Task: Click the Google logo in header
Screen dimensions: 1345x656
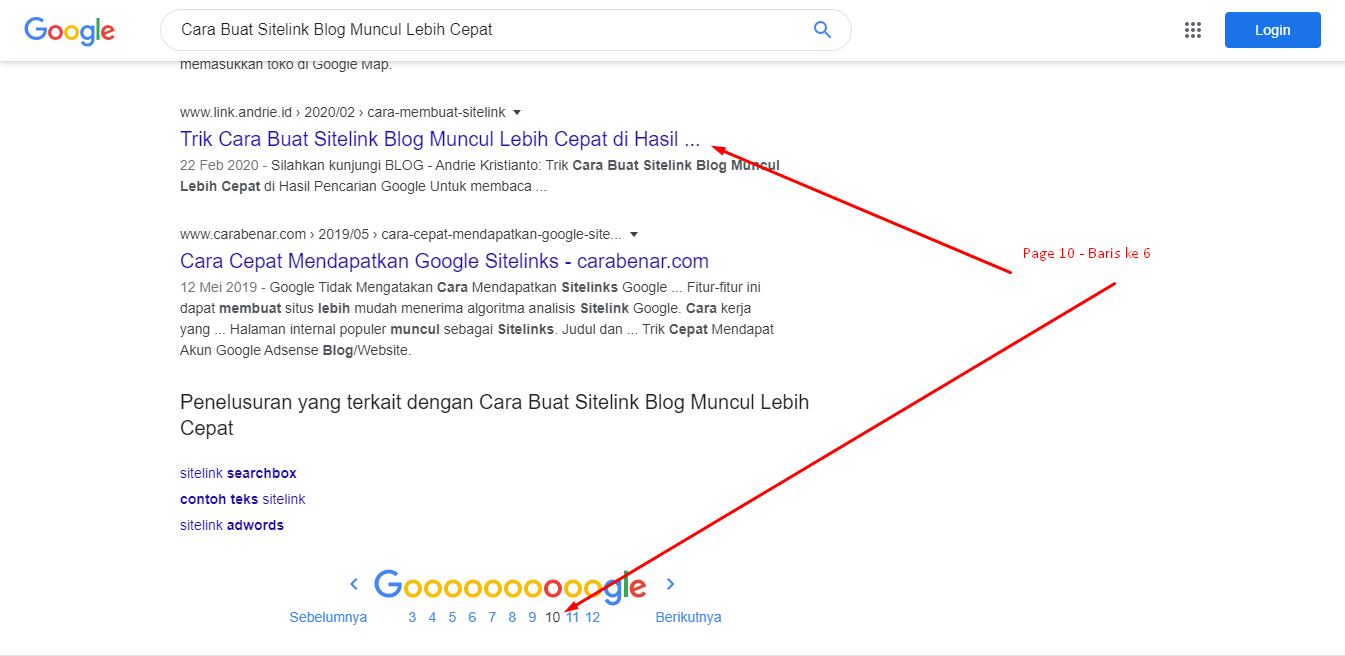Action: (69, 30)
